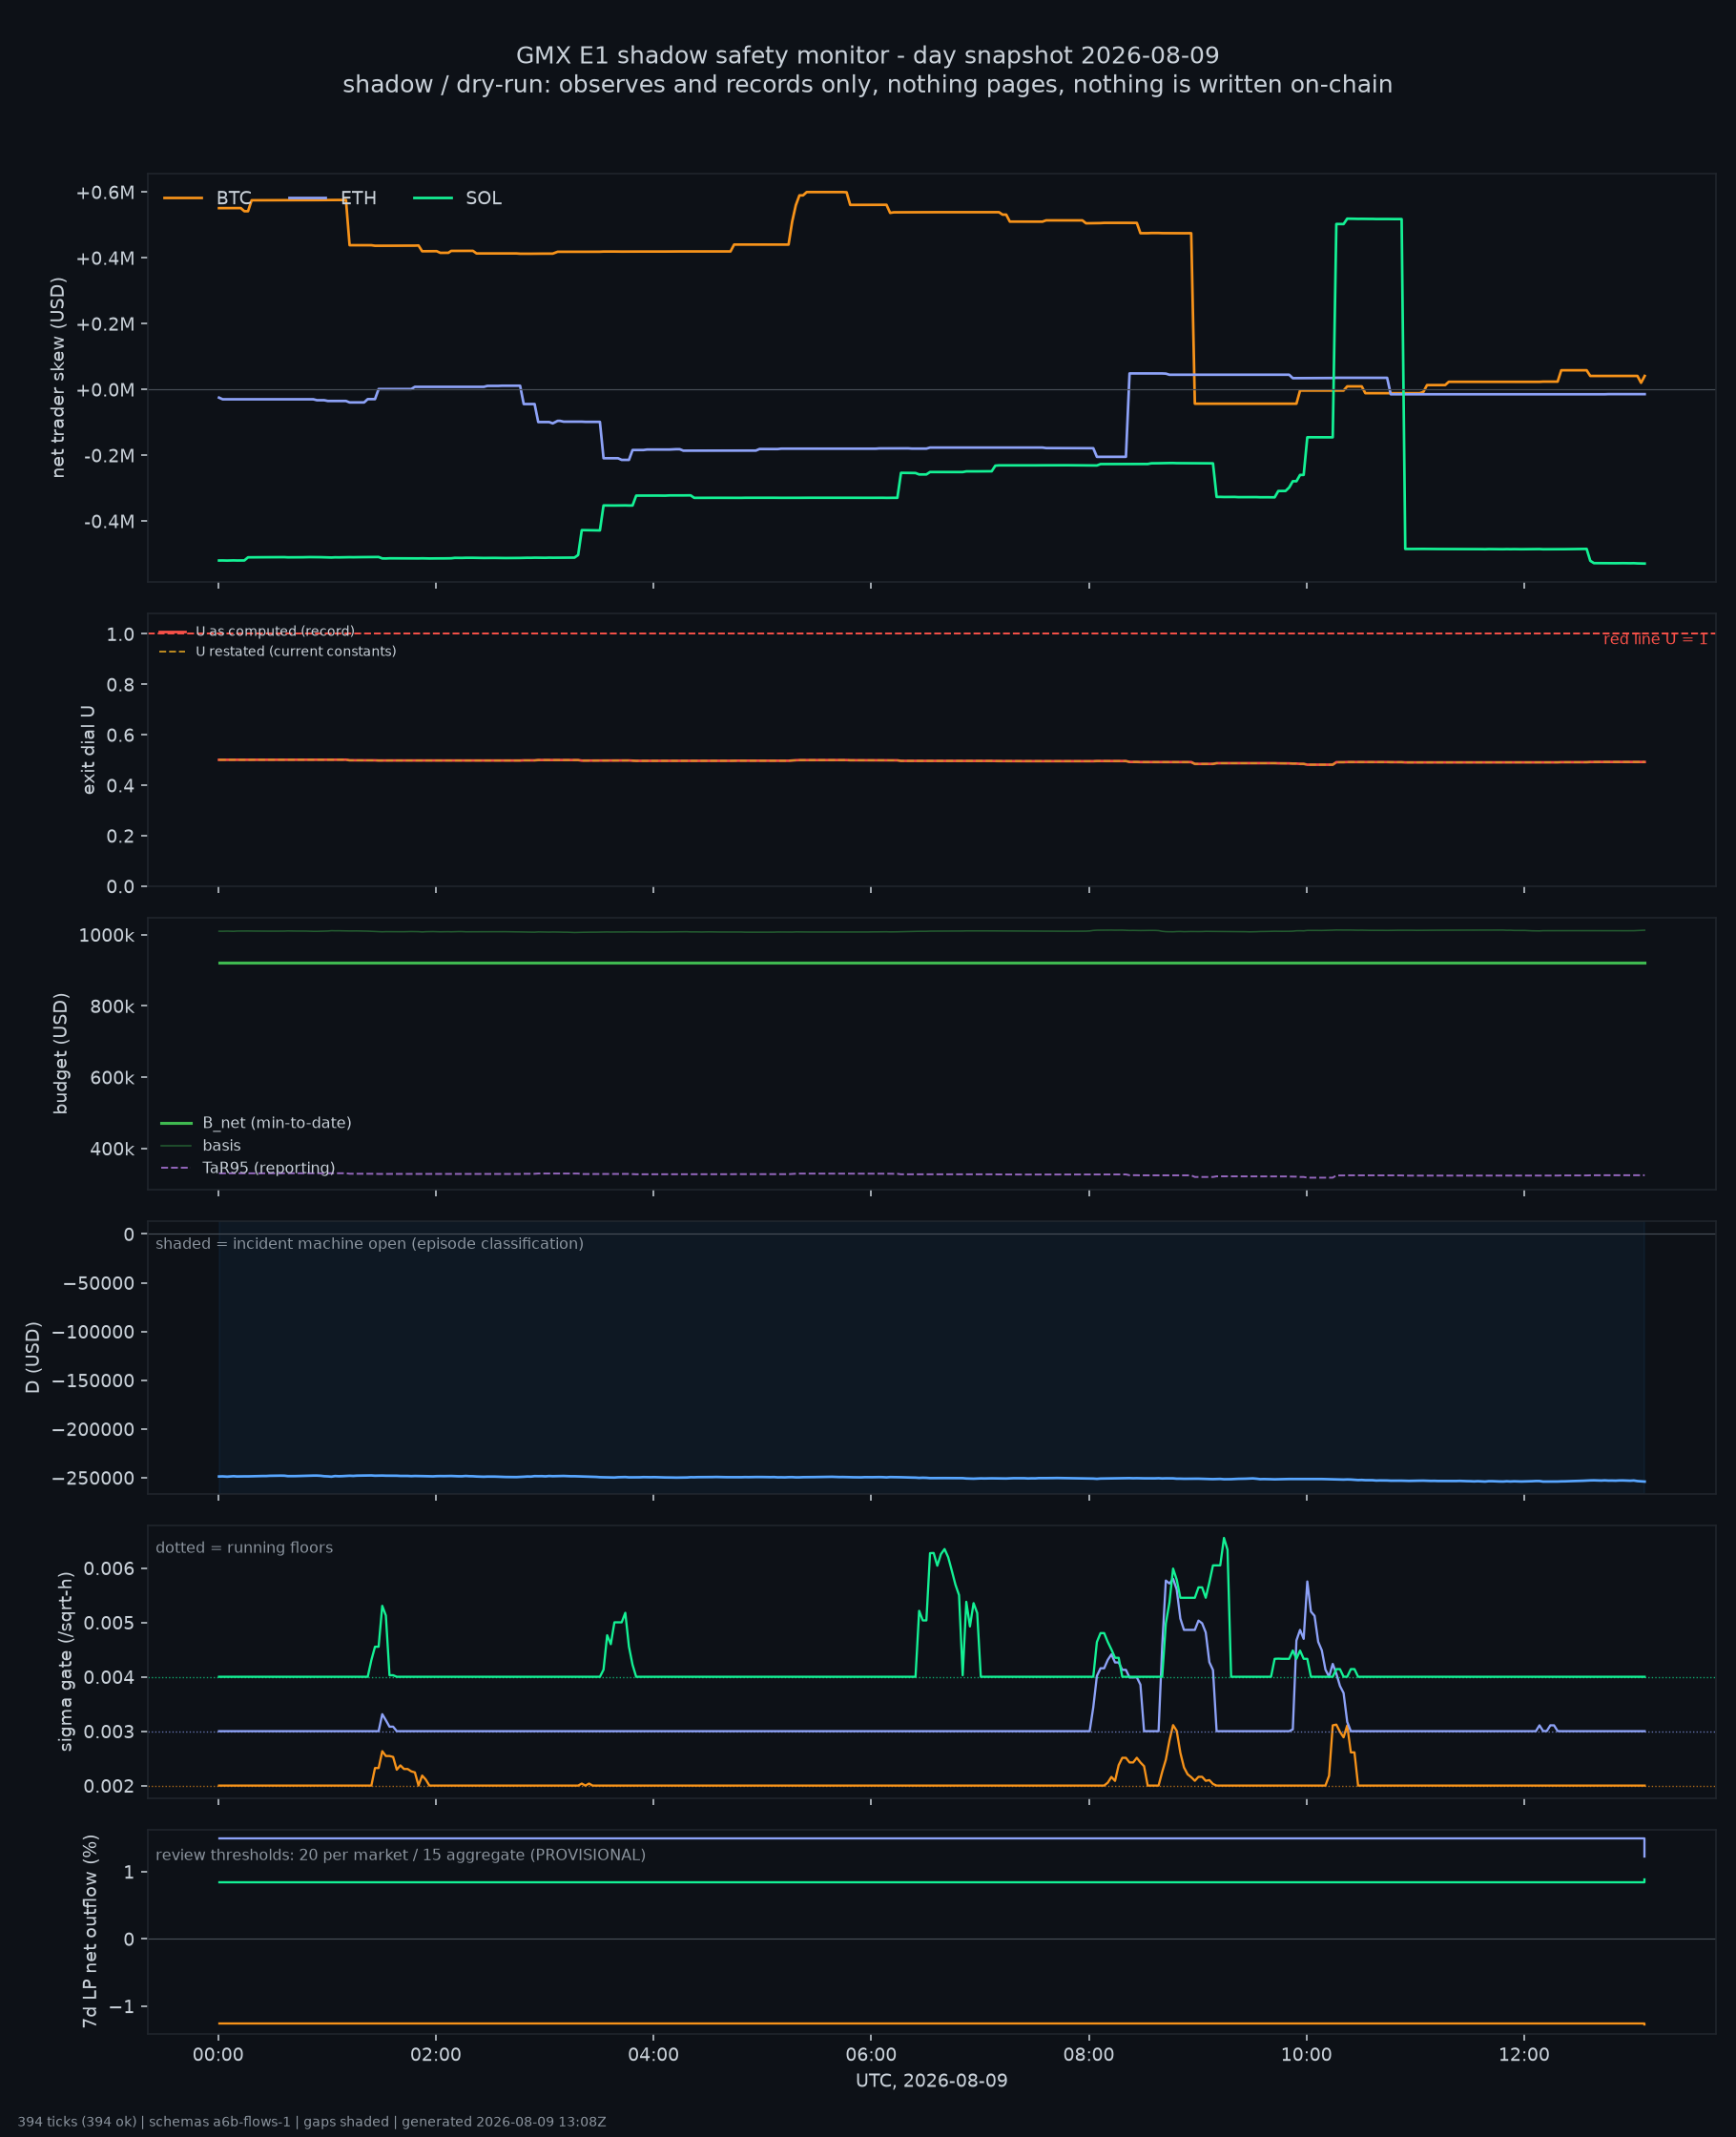
Task: Click the '800k' budget axis tick
Action: point(112,1006)
